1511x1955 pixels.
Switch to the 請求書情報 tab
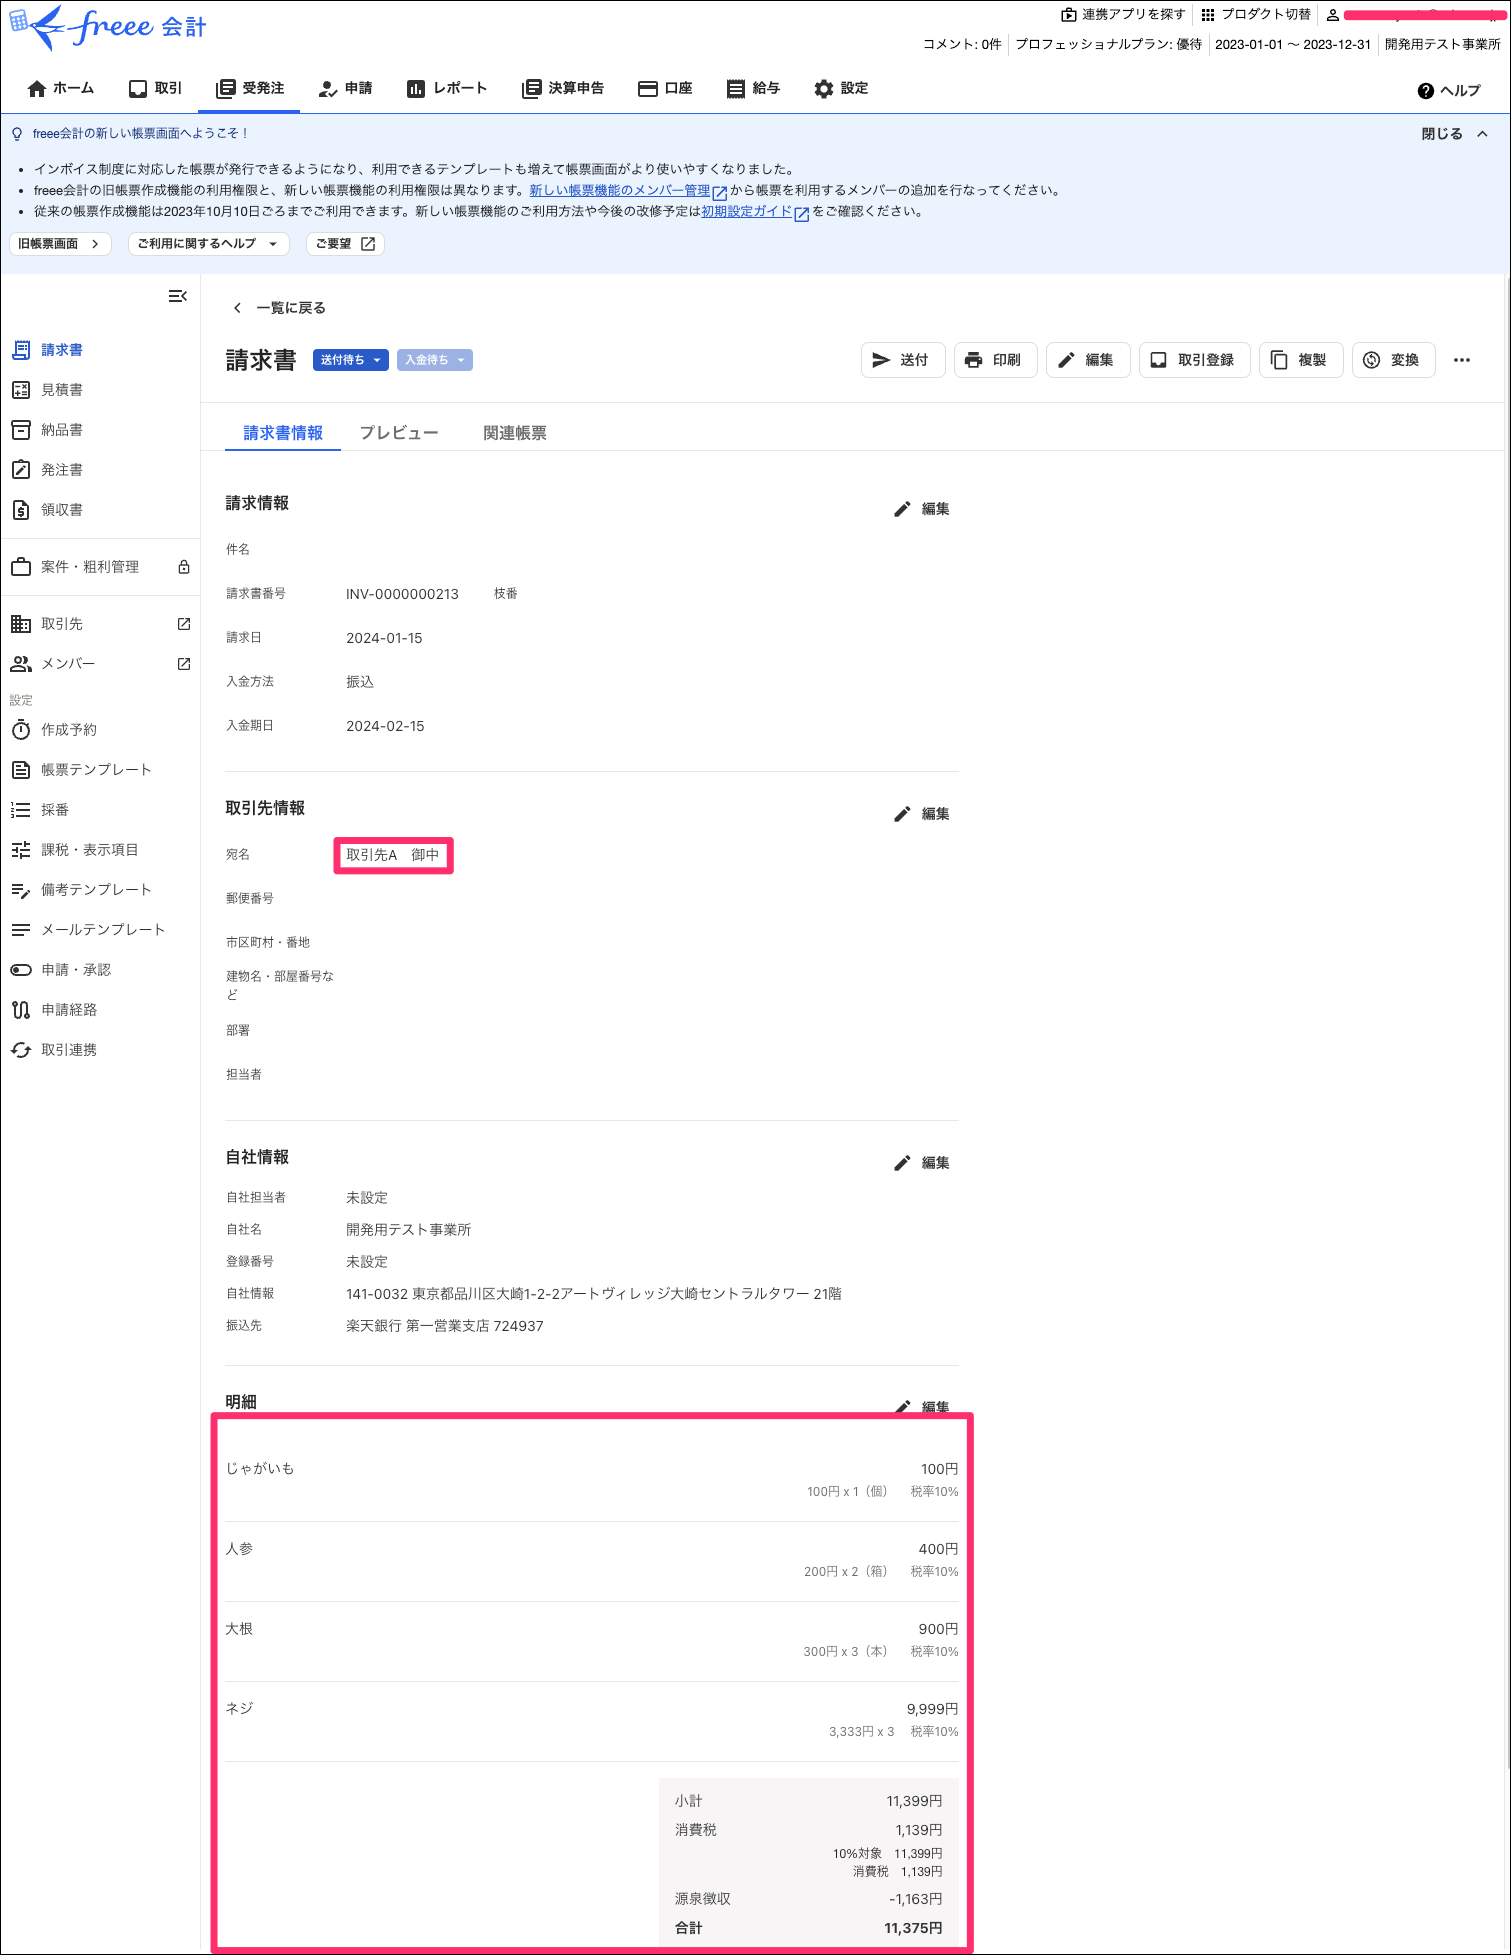tap(283, 433)
